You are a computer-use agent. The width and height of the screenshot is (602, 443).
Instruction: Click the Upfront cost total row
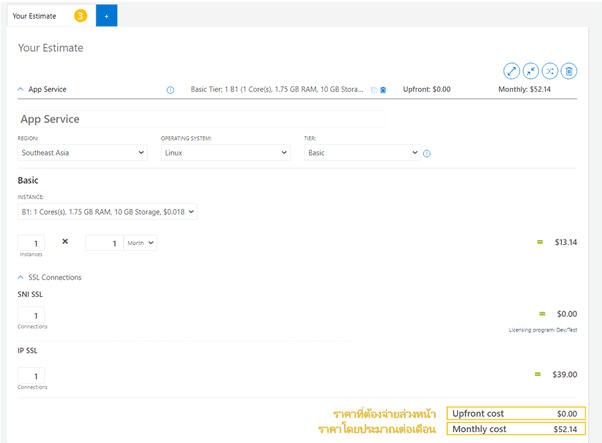tap(516, 413)
